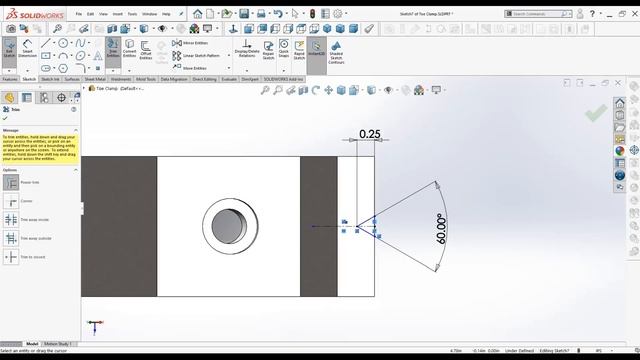Select the Corner trim option

tap(11, 201)
